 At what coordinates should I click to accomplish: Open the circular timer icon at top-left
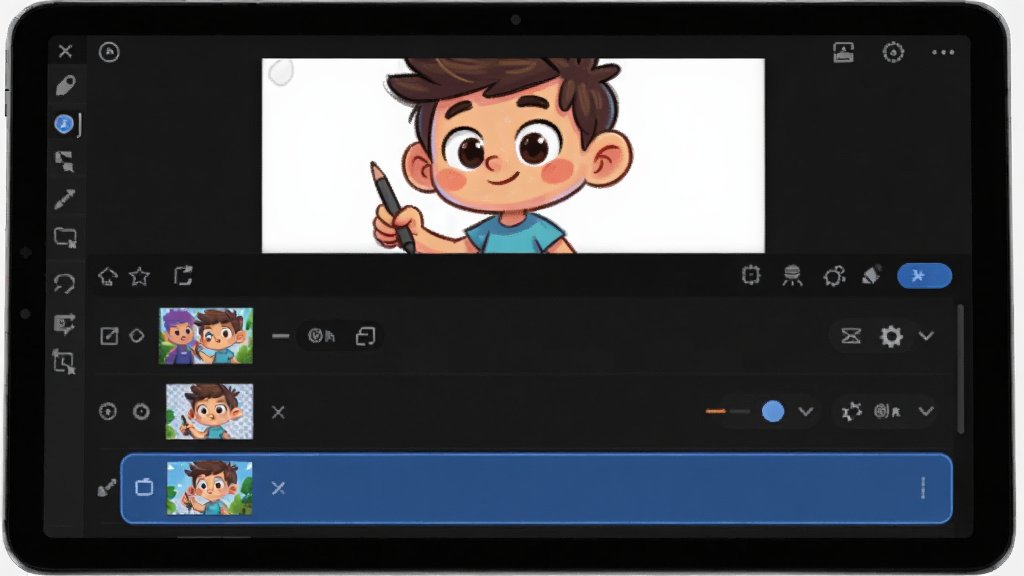[x=109, y=52]
